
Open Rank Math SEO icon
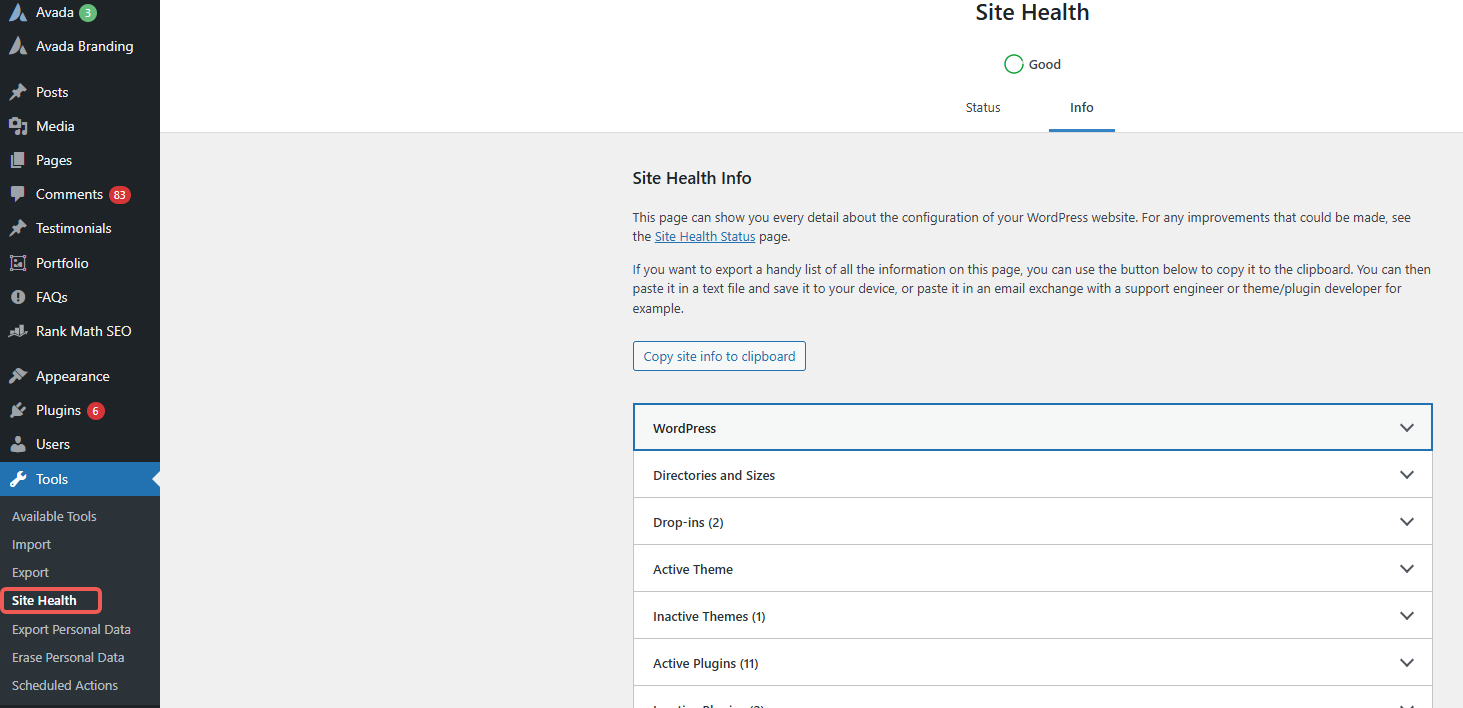18,331
